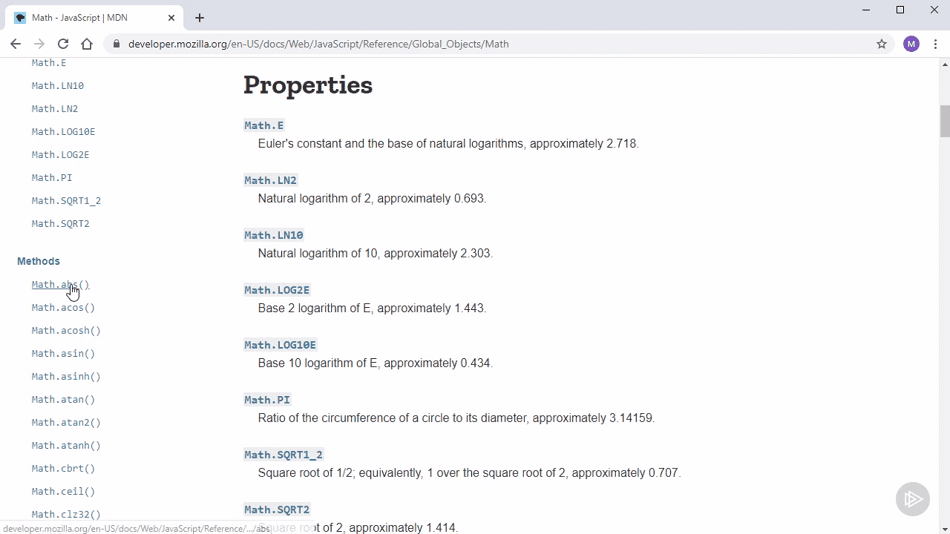Open Math.E in the sidebar

[49, 62]
